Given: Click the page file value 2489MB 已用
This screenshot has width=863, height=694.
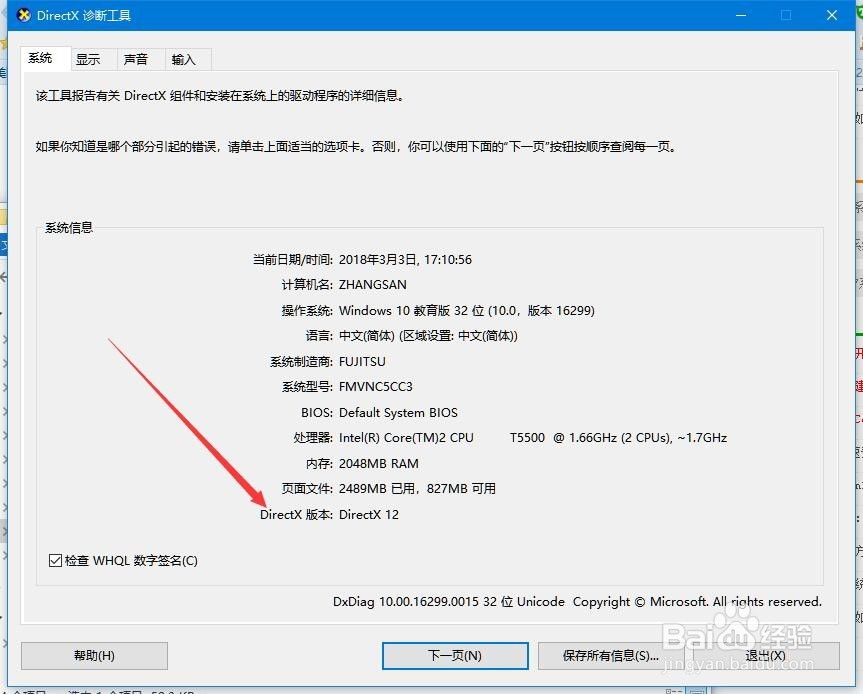Looking at the screenshot, I should 377,489.
